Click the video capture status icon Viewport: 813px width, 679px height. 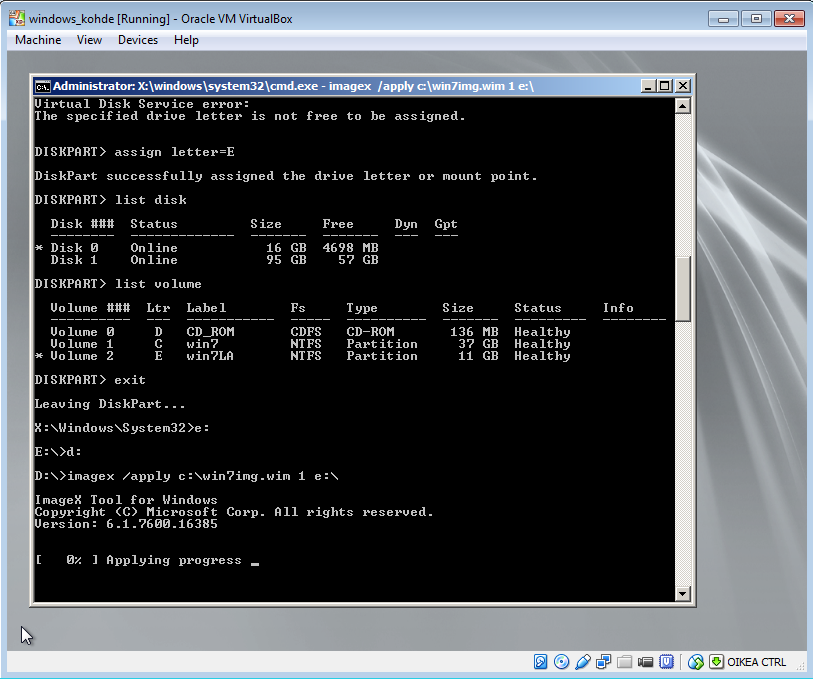pyautogui.click(x=646, y=661)
